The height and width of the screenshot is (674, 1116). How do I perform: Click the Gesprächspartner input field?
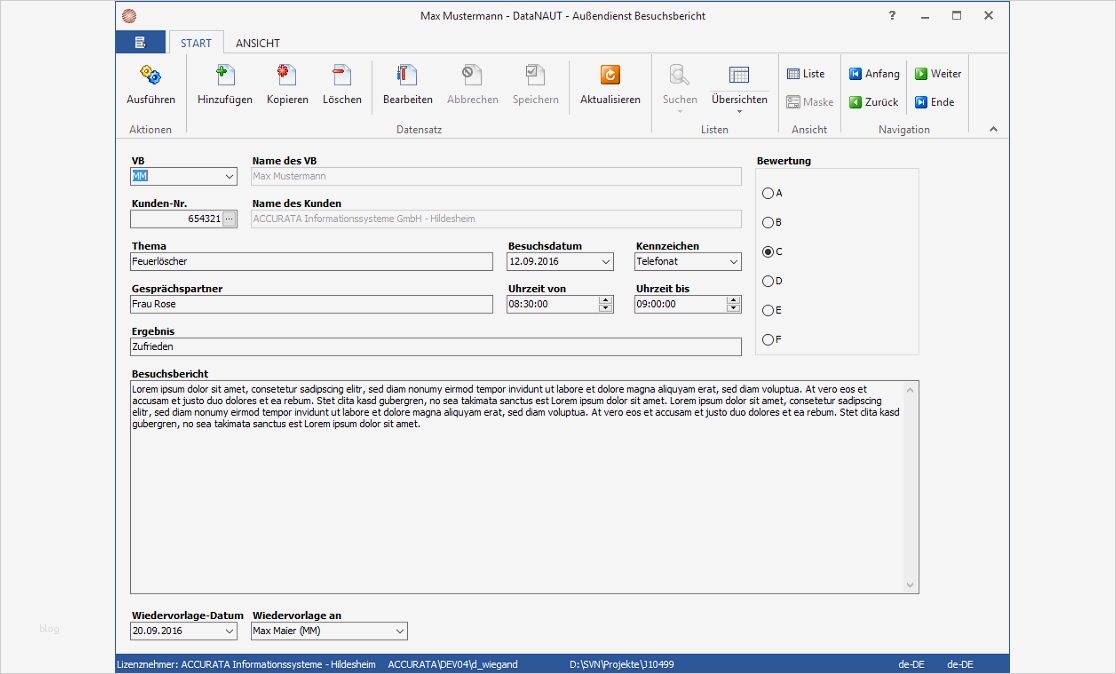pyautogui.click(x=311, y=304)
